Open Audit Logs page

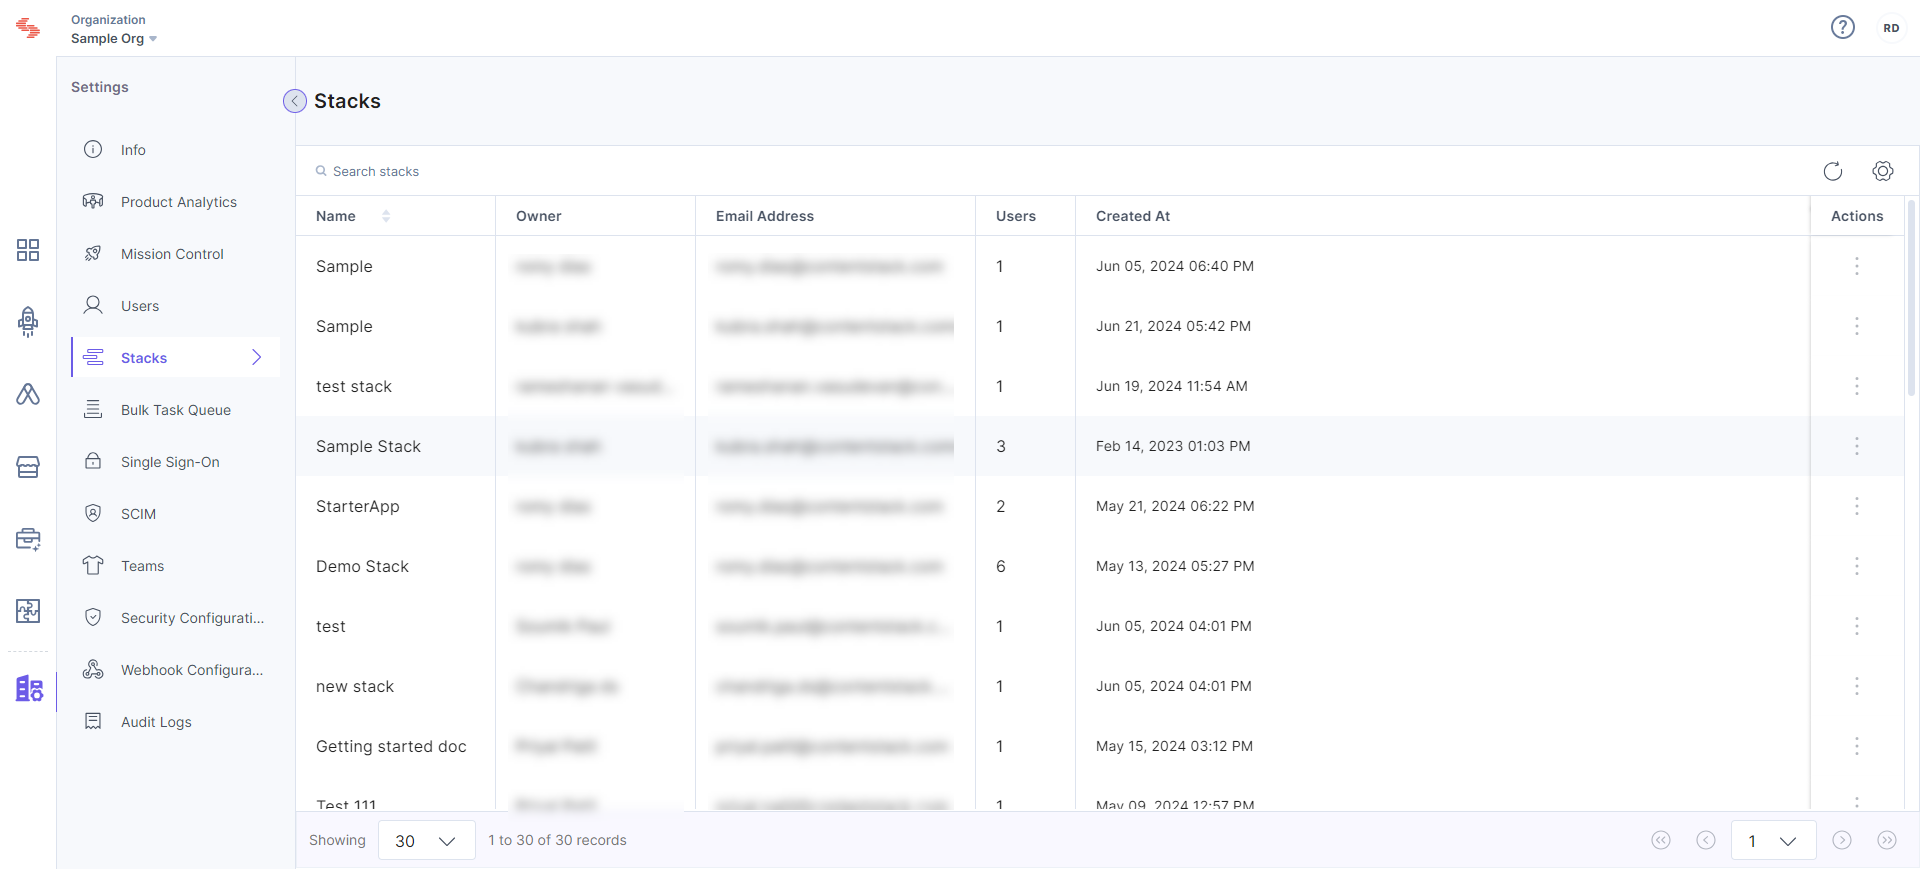click(x=176, y=721)
